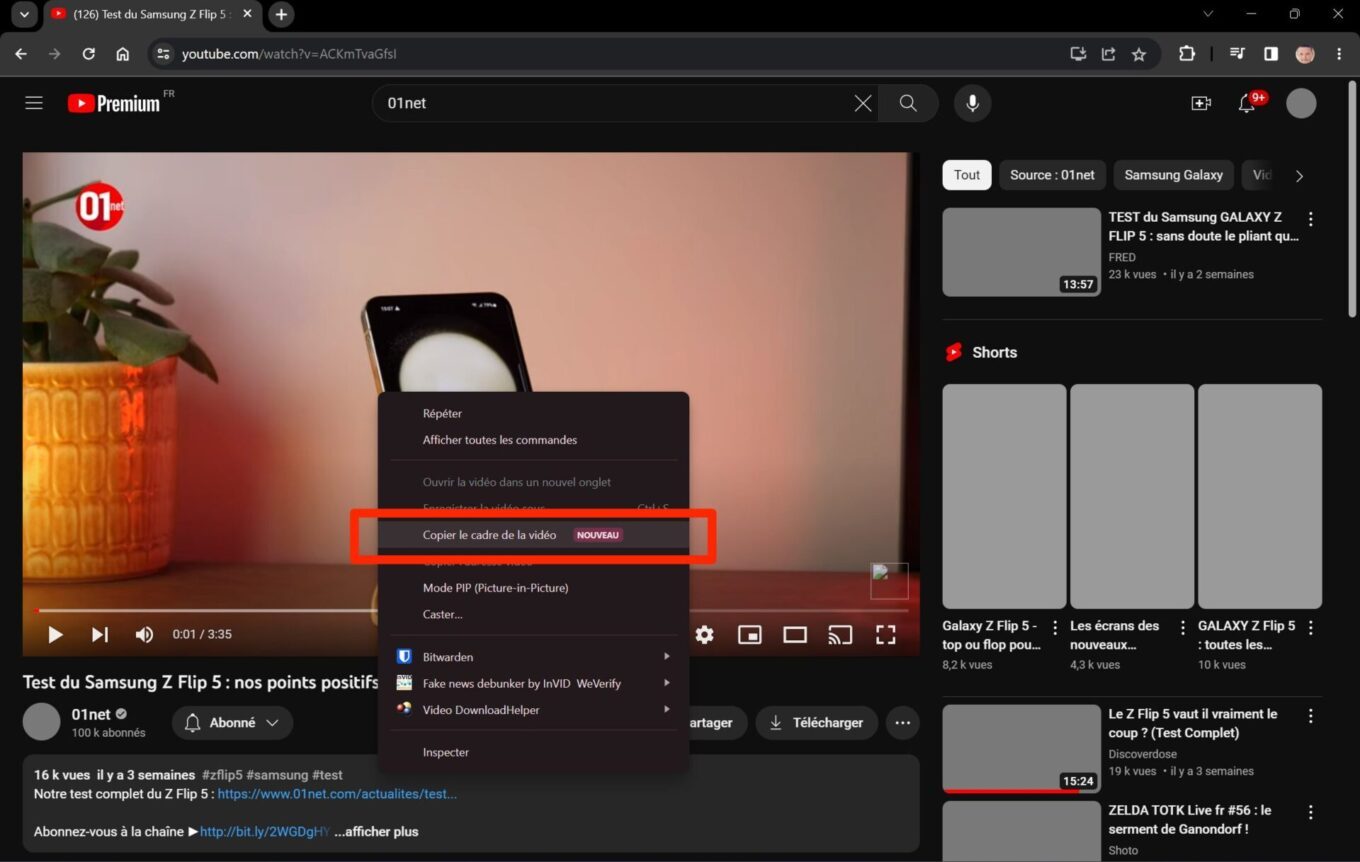
Task: Open the 15:24 video thumbnail
Action: [x=1021, y=749]
